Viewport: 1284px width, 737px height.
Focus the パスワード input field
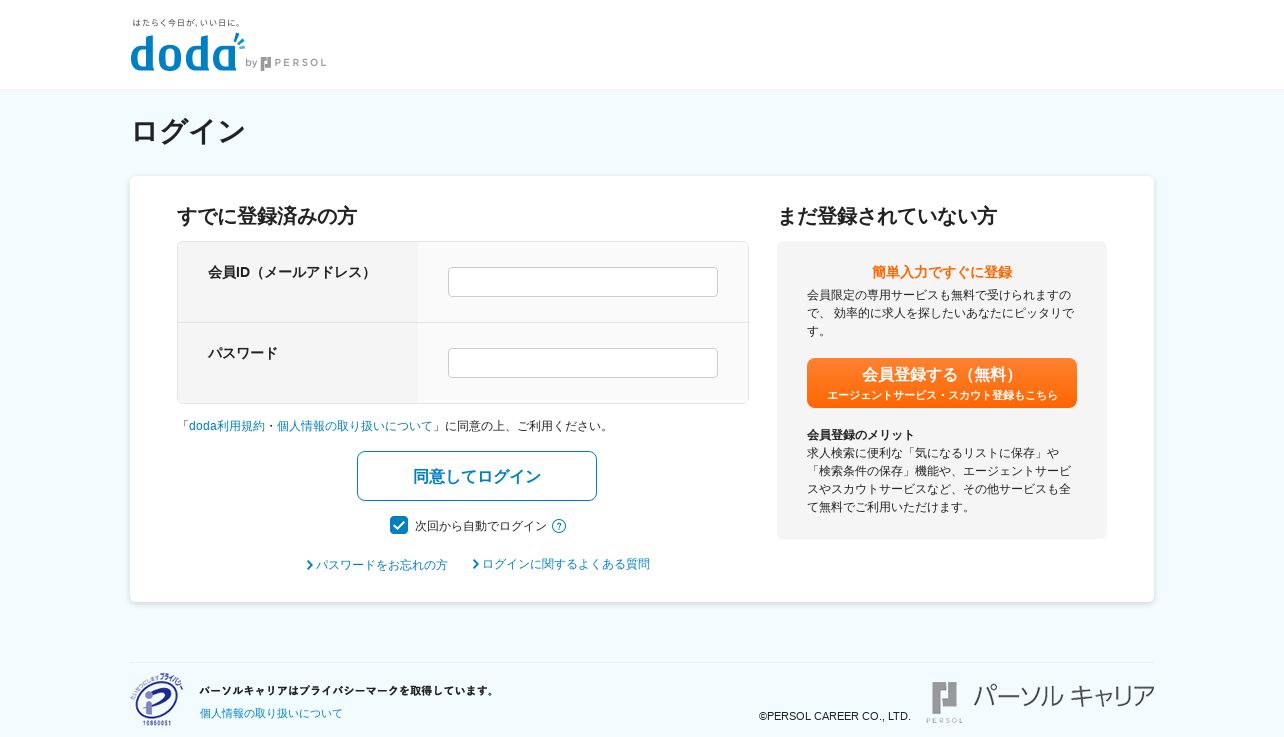pyautogui.click(x=583, y=363)
